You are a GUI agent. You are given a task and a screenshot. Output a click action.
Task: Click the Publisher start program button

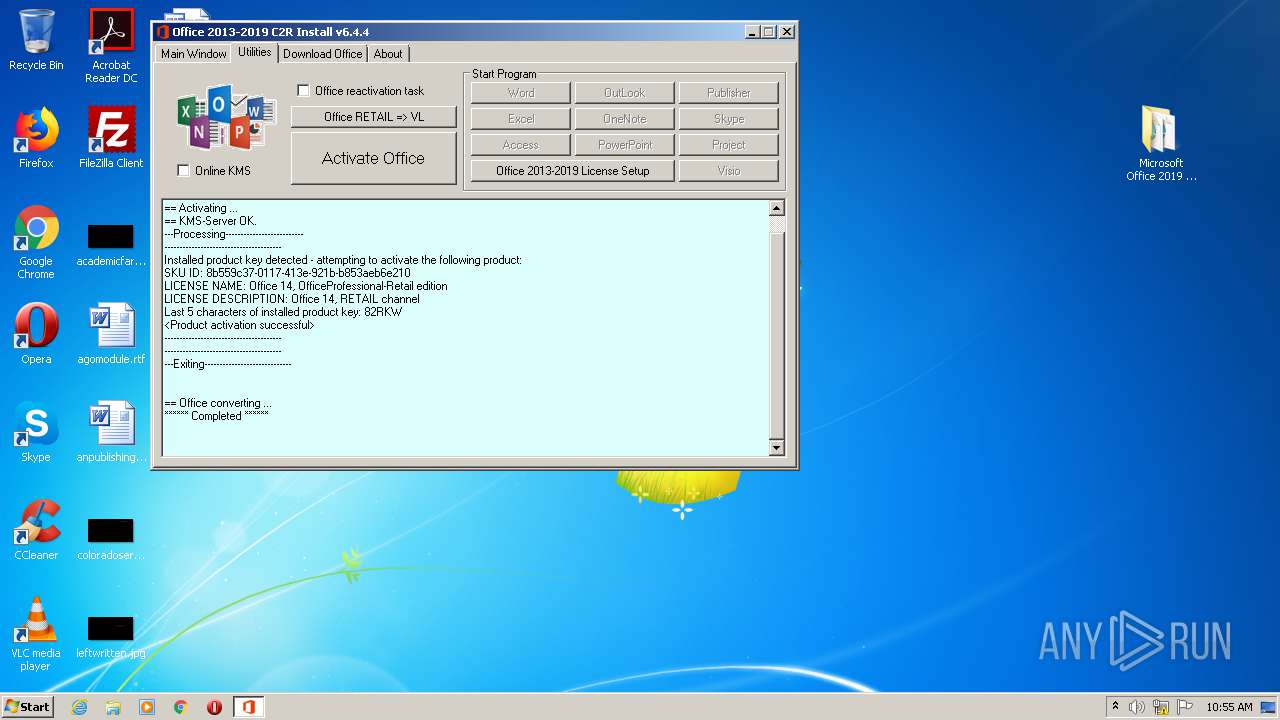pos(729,93)
